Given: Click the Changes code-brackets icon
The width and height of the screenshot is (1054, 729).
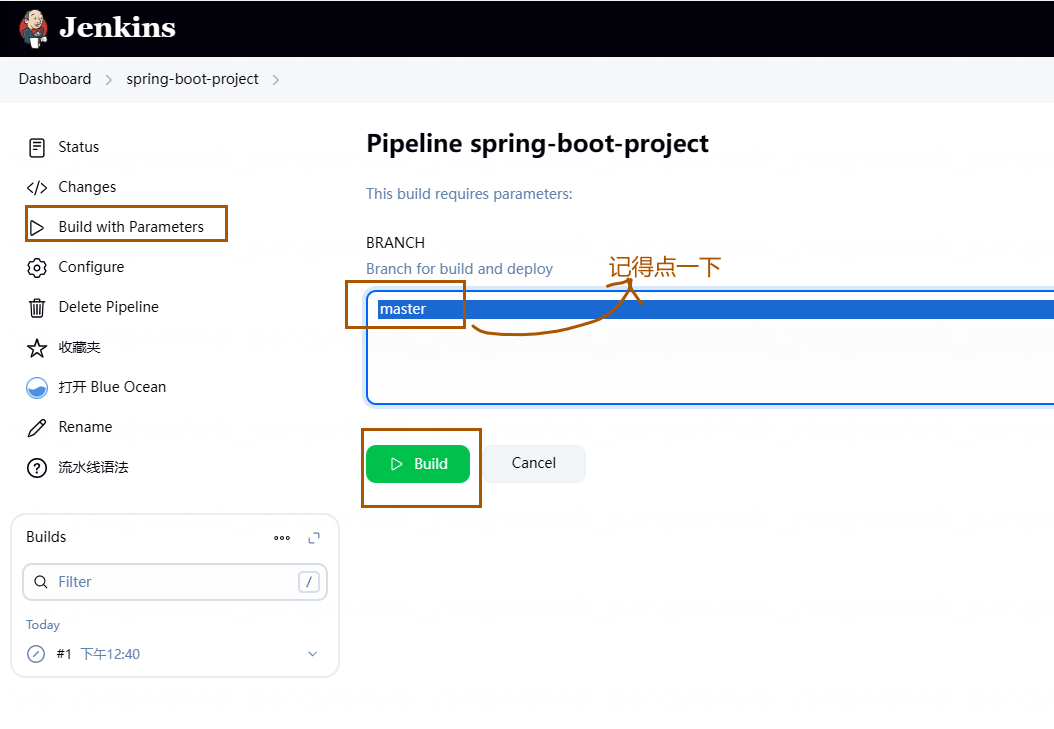Looking at the screenshot, I should tap(37, 187).
